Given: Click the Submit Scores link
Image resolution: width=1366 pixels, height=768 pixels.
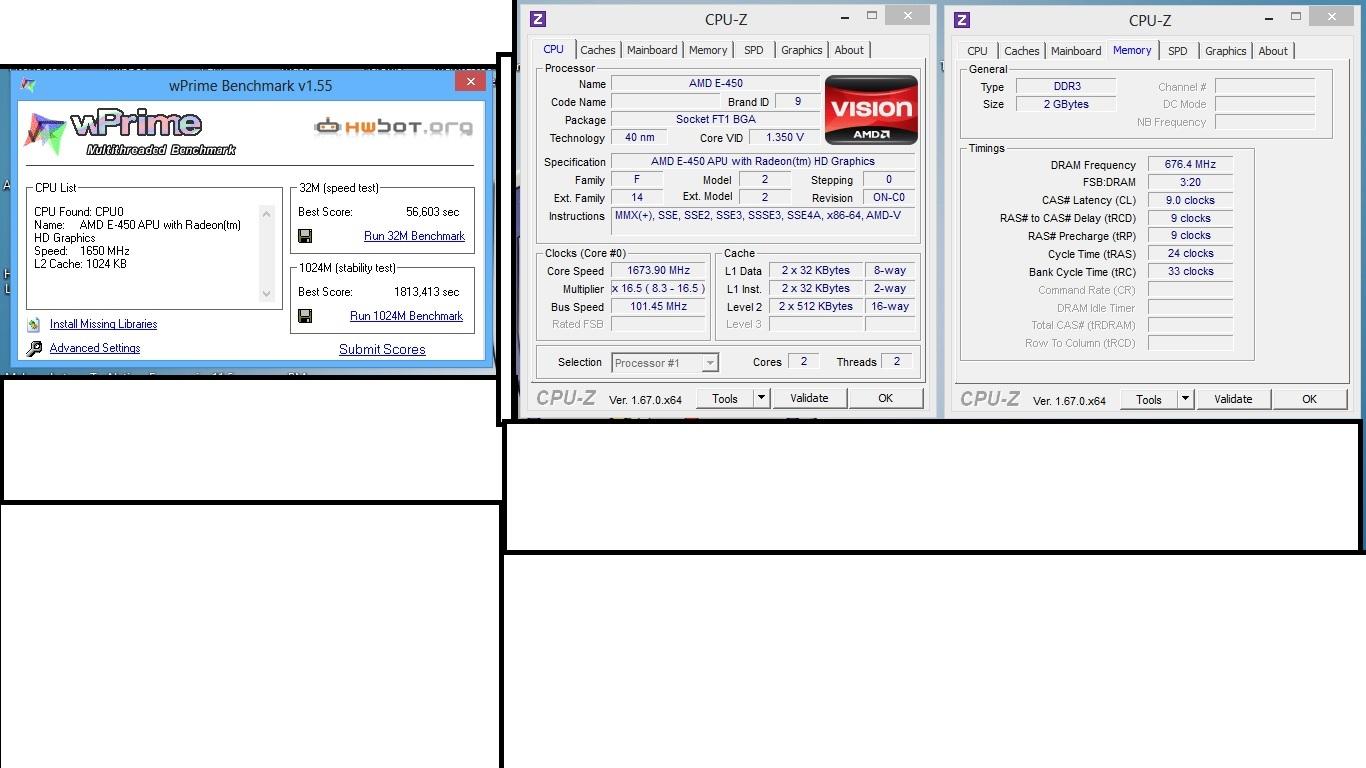Looking at the screenshot, I should coord(382,349).
